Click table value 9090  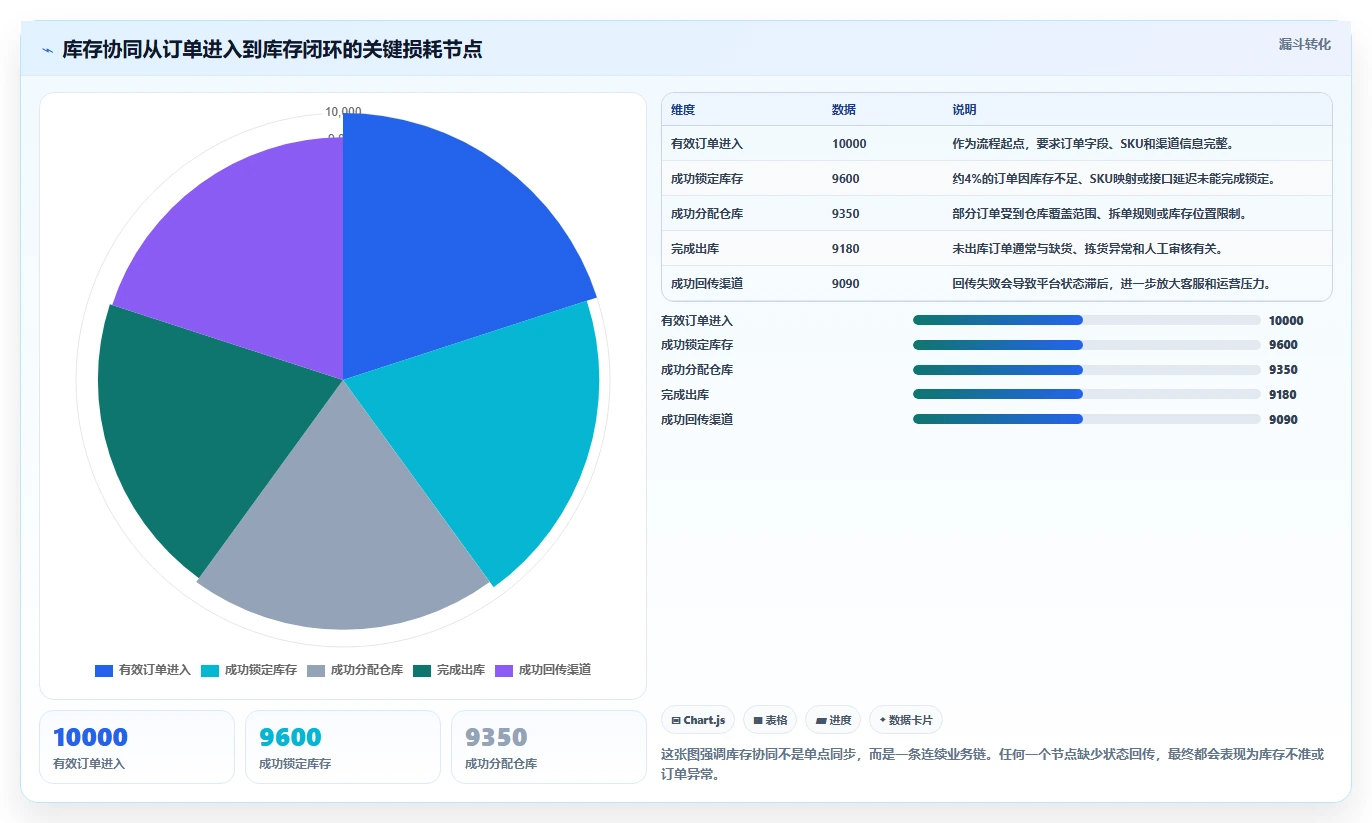846,284
